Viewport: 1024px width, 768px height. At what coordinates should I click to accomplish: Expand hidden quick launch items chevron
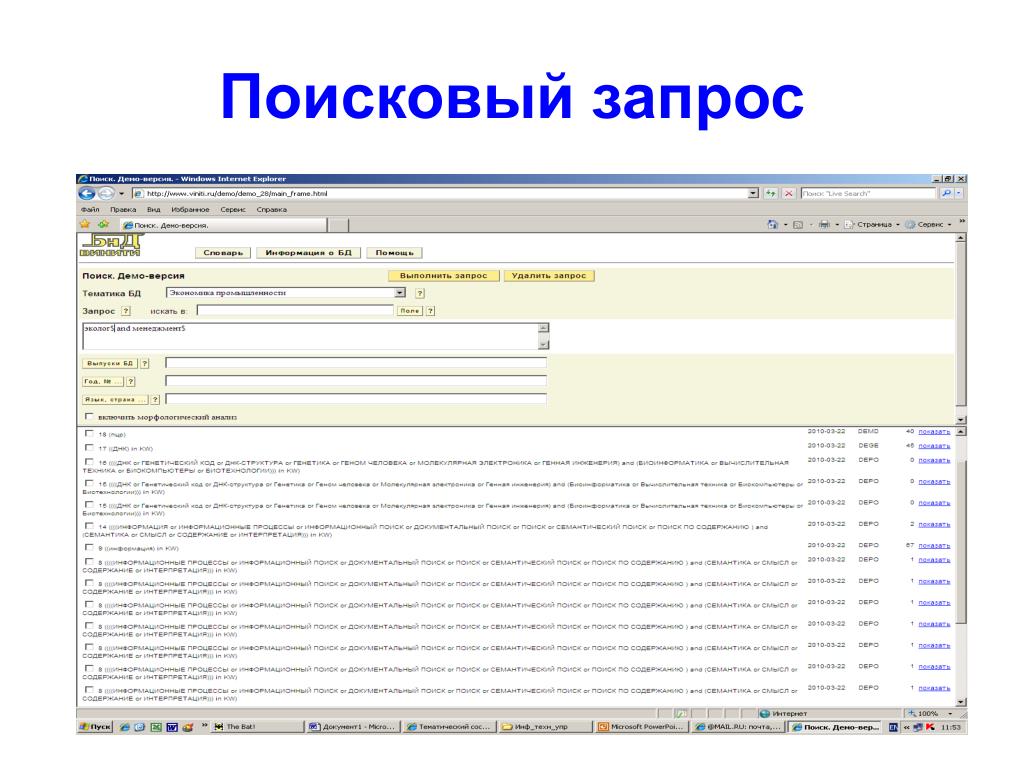[204, 725]
